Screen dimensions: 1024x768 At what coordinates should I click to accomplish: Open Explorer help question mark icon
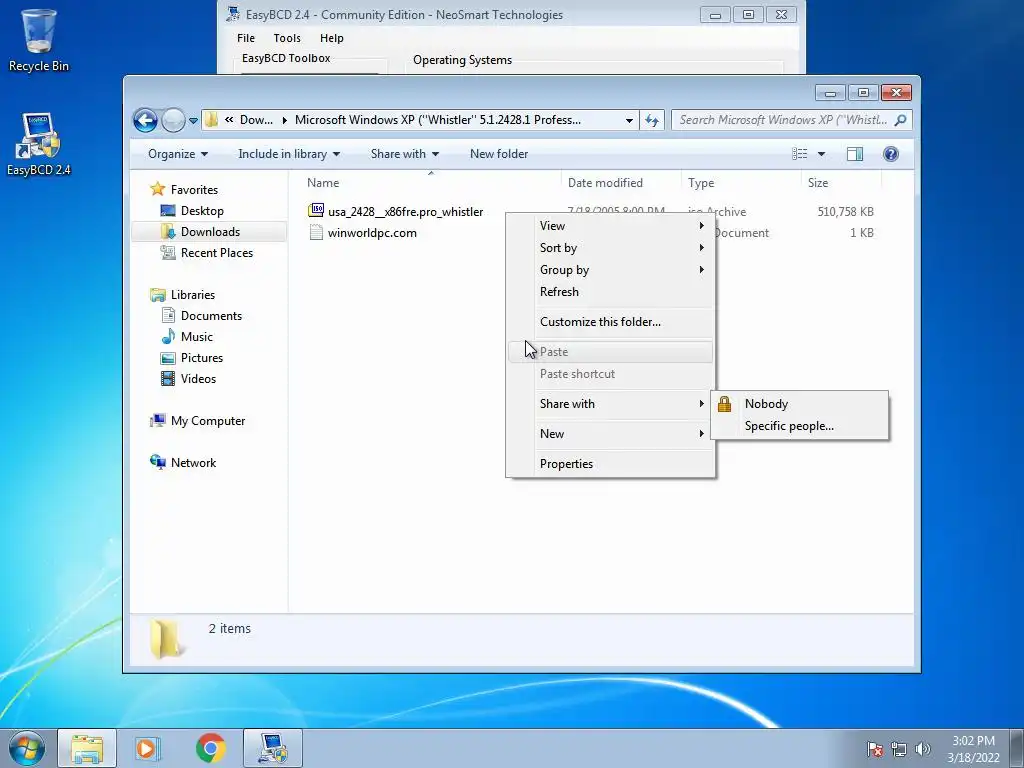click(x=891, y=153)
